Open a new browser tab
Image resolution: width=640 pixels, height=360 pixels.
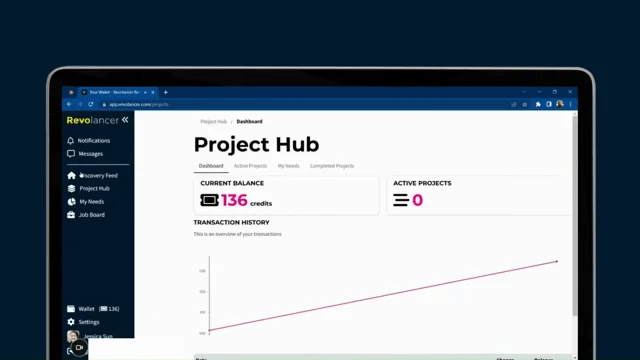pyautogui.click(x=166, y=92)
